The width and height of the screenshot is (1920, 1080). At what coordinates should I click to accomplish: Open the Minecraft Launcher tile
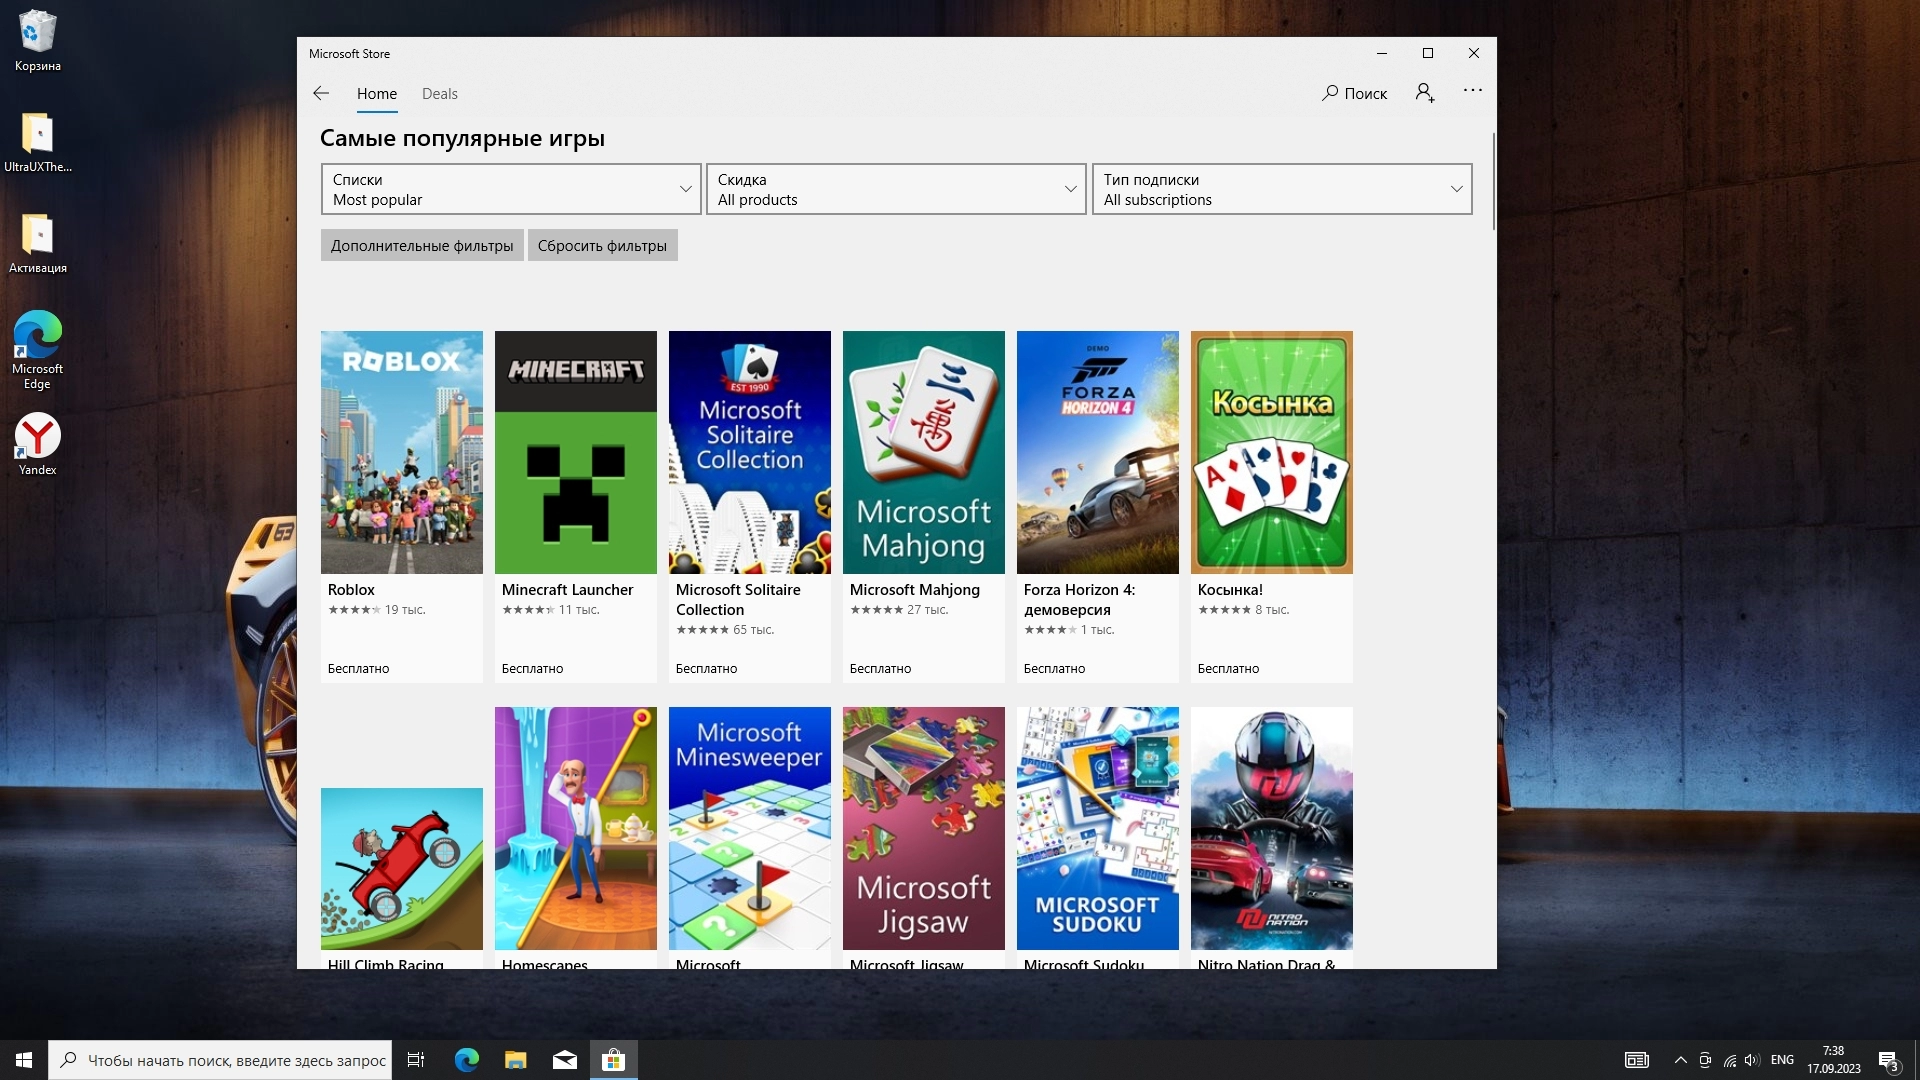pyautogui.click(x=575, y=452)
